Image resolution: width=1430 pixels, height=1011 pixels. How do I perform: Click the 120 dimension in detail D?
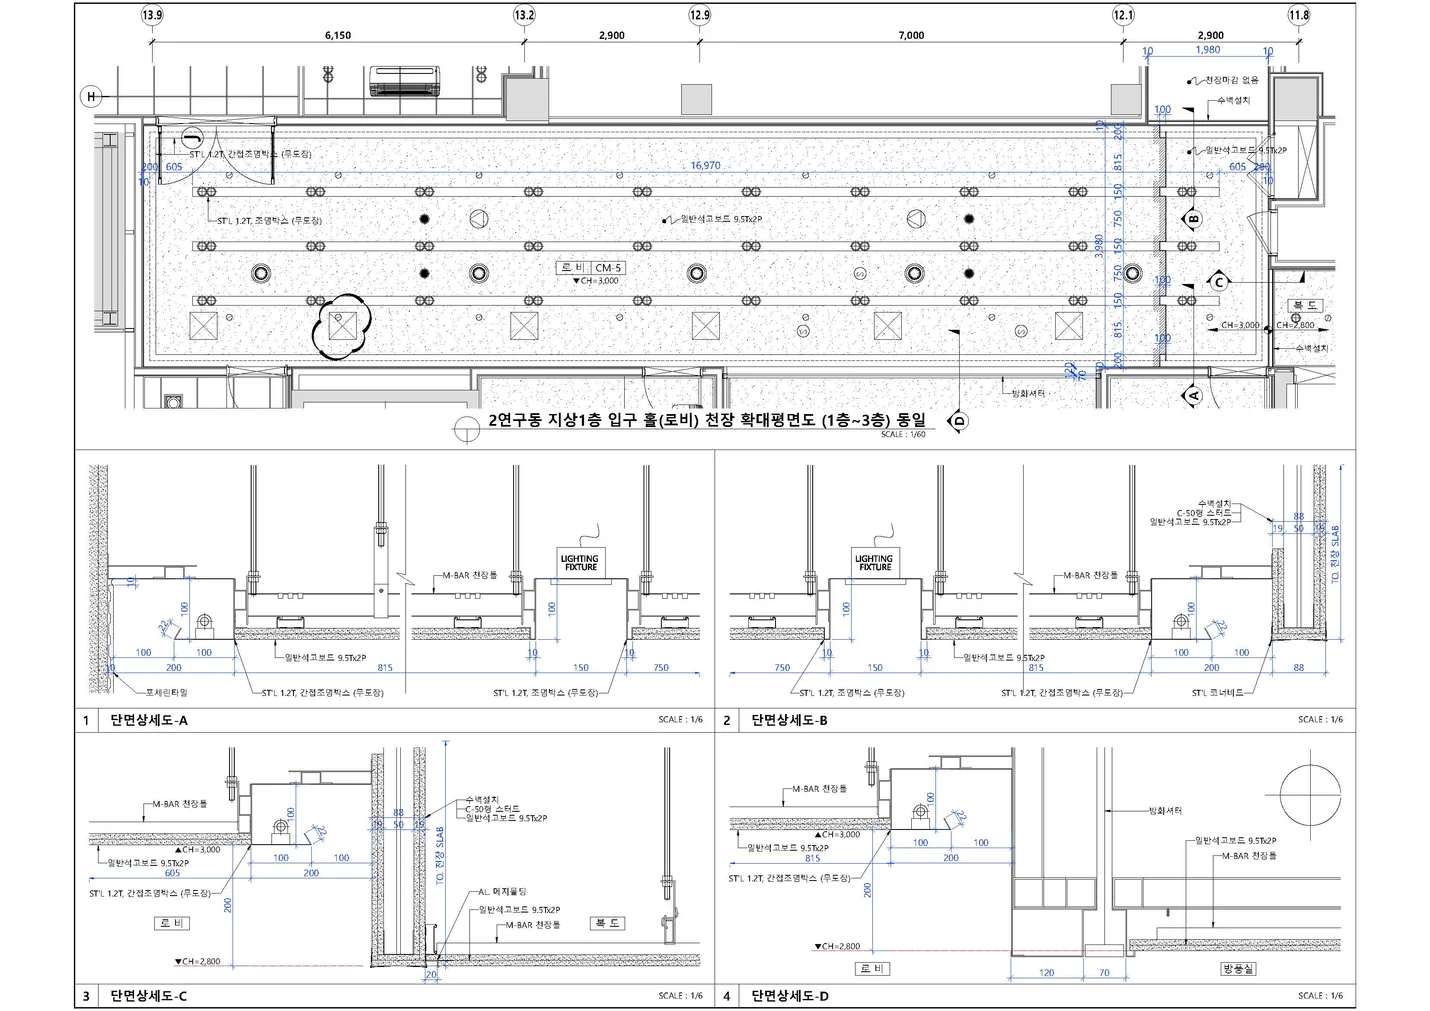1046,972
